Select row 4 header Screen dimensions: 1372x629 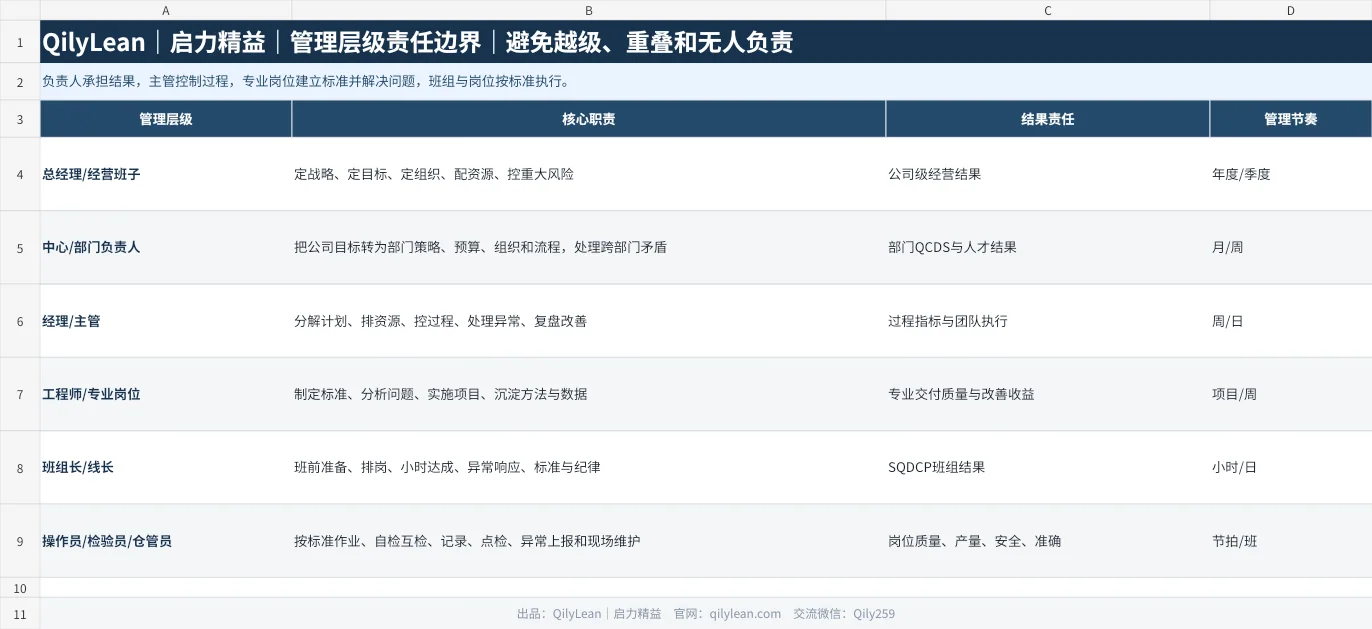(x=20, y=174)
